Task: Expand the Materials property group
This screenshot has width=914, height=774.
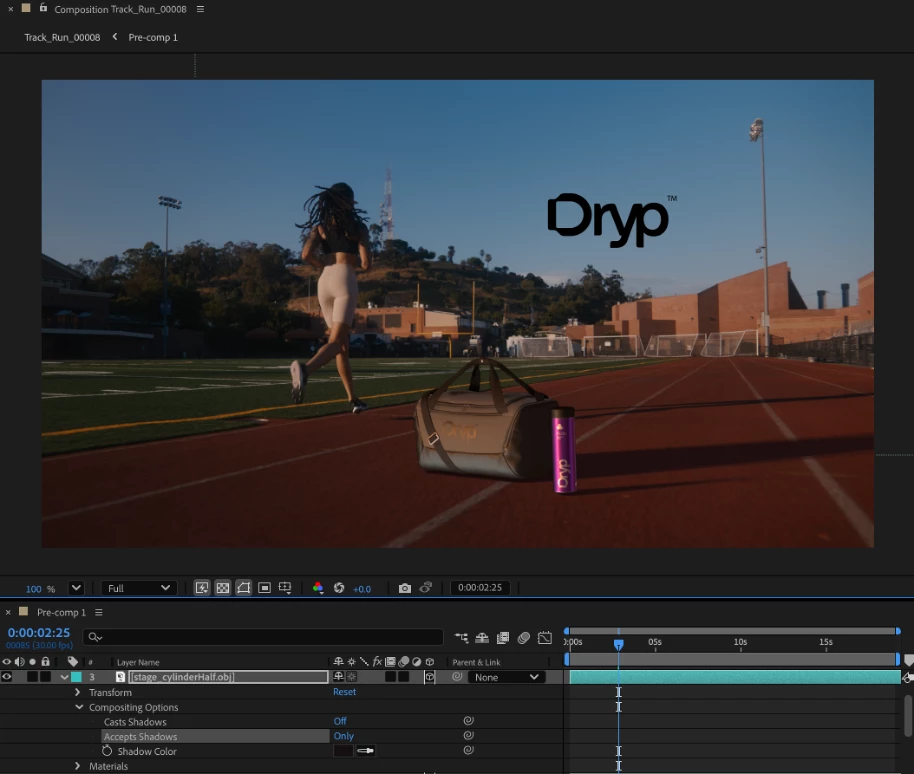Action: [x=78, y=766]
